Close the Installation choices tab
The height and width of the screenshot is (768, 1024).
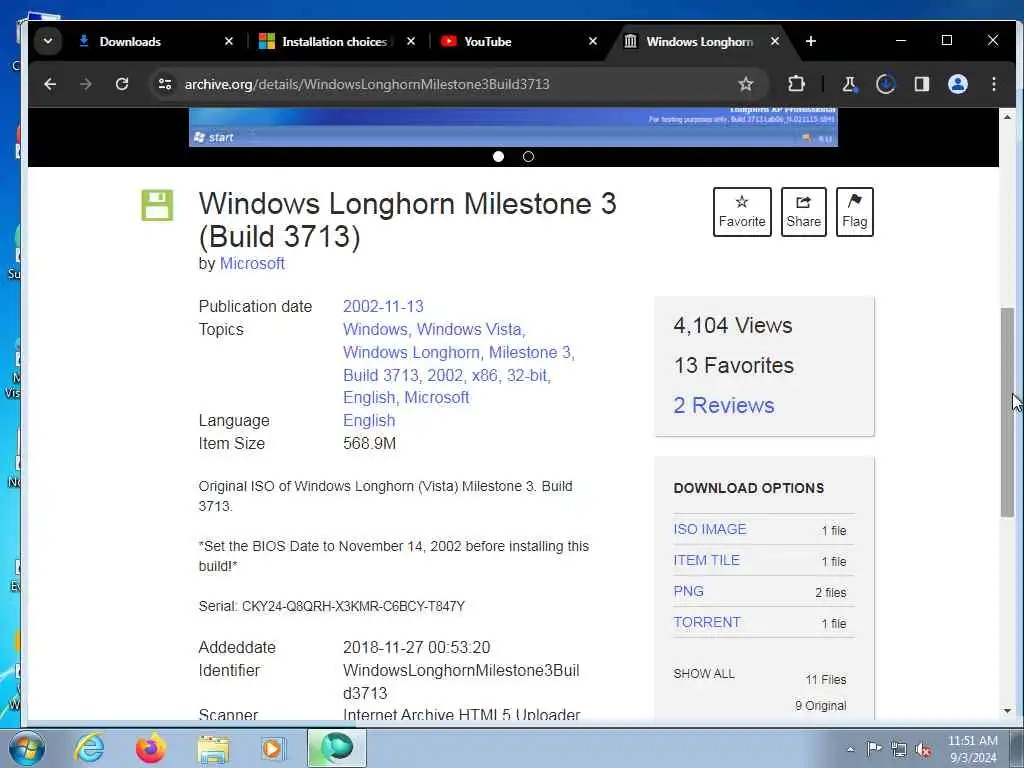(x=411, y=41)
